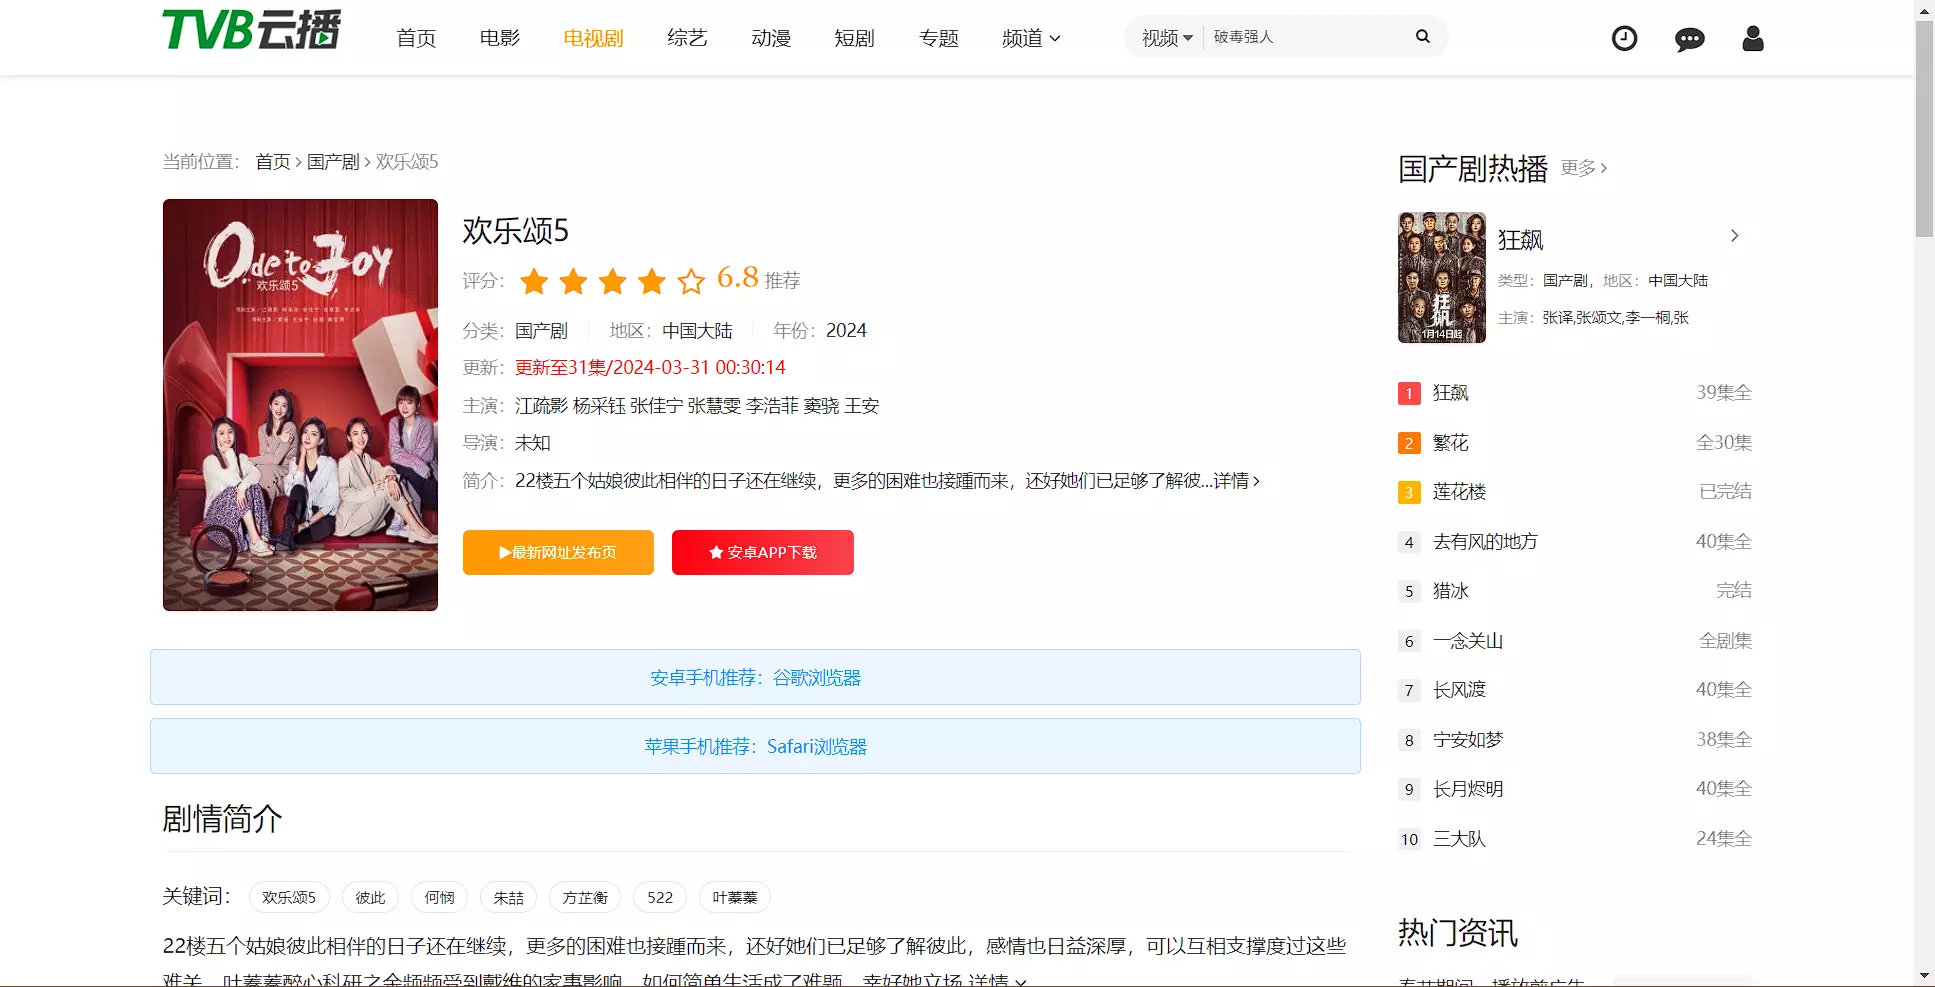Screen dimensions: 1935x987
Task: Click the 更多 link beside 国产剧热播
Action: [x=1583, y=168]
